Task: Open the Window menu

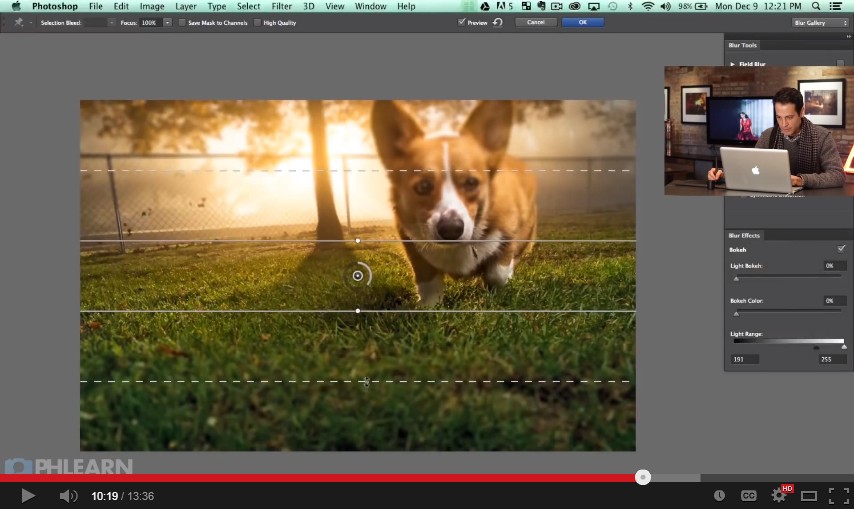Action: (370, 6)
